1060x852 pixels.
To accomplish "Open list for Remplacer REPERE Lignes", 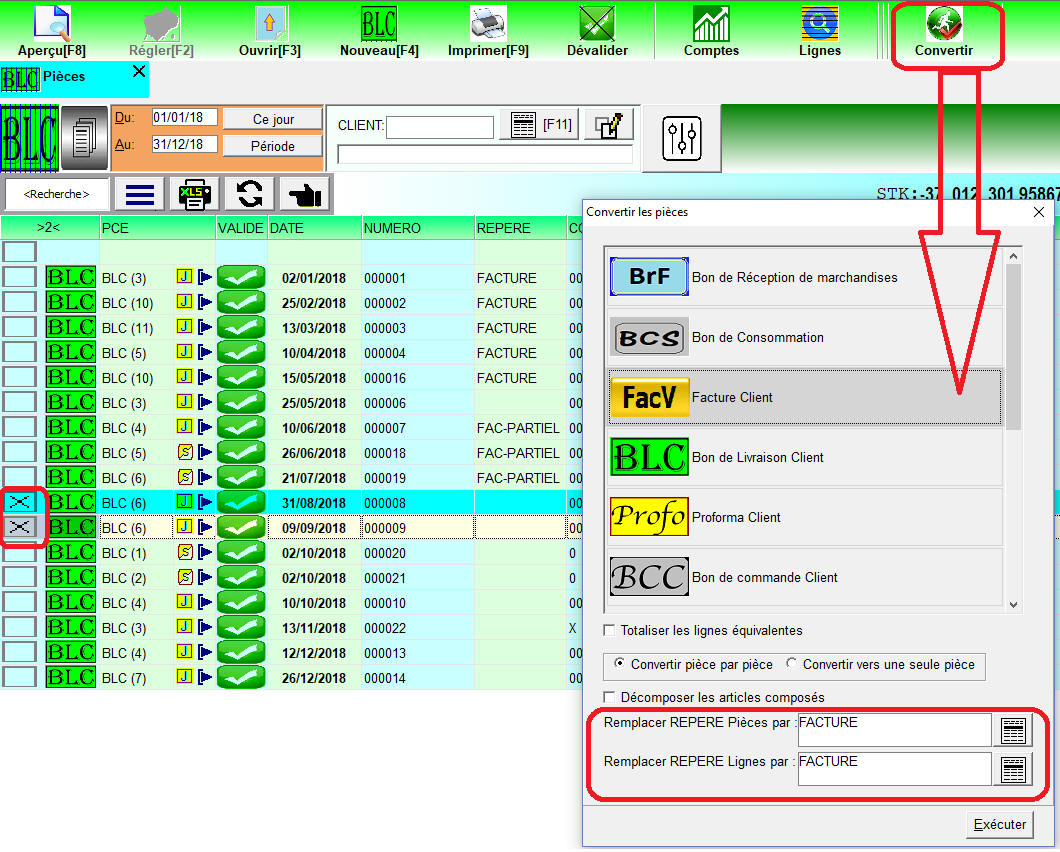I will coord(1013,769).
